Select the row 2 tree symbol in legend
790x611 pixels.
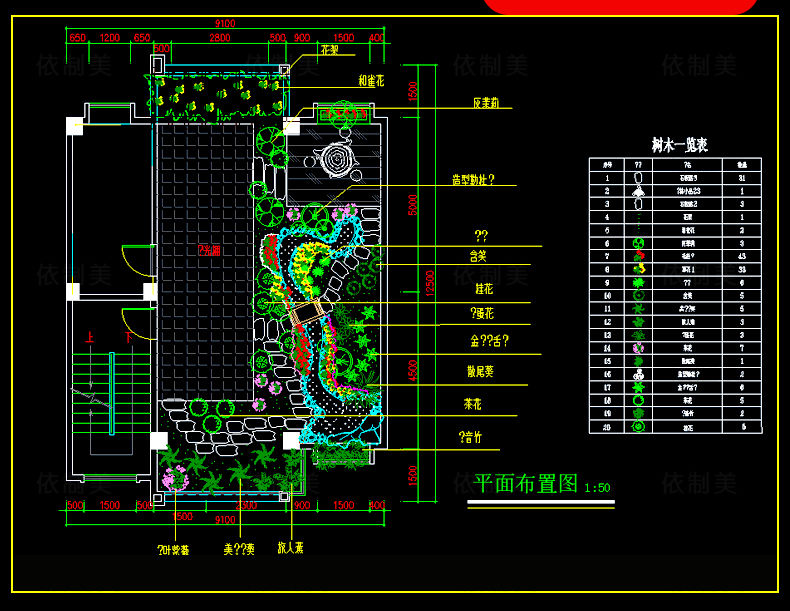pyautogui.click(x=638, y=190)
